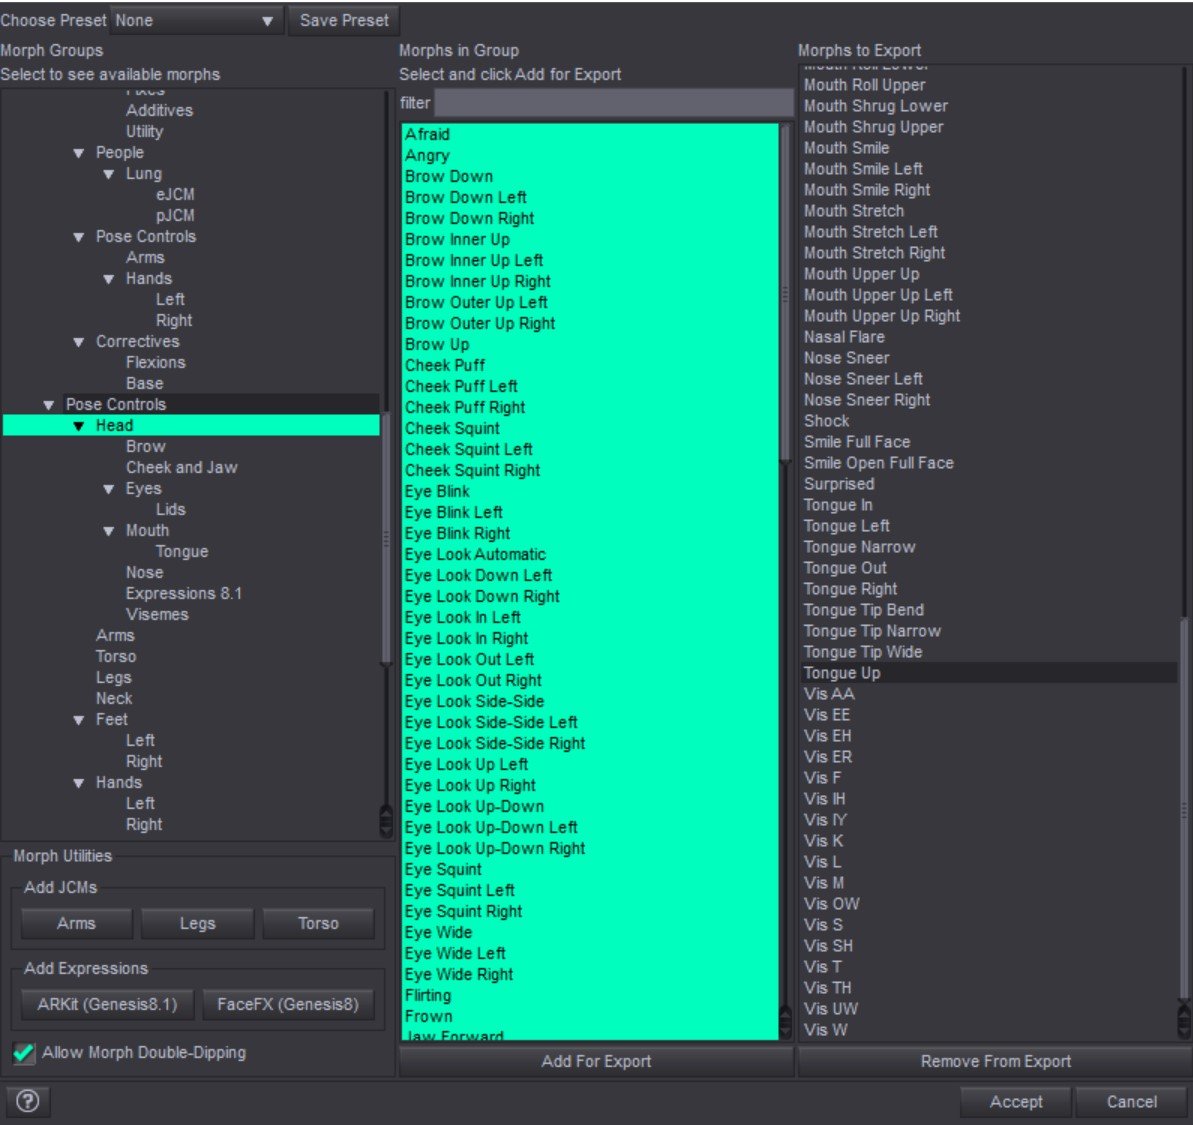Toggle Allow Morph Double-Dipping checkbox

coord(24,1053)
